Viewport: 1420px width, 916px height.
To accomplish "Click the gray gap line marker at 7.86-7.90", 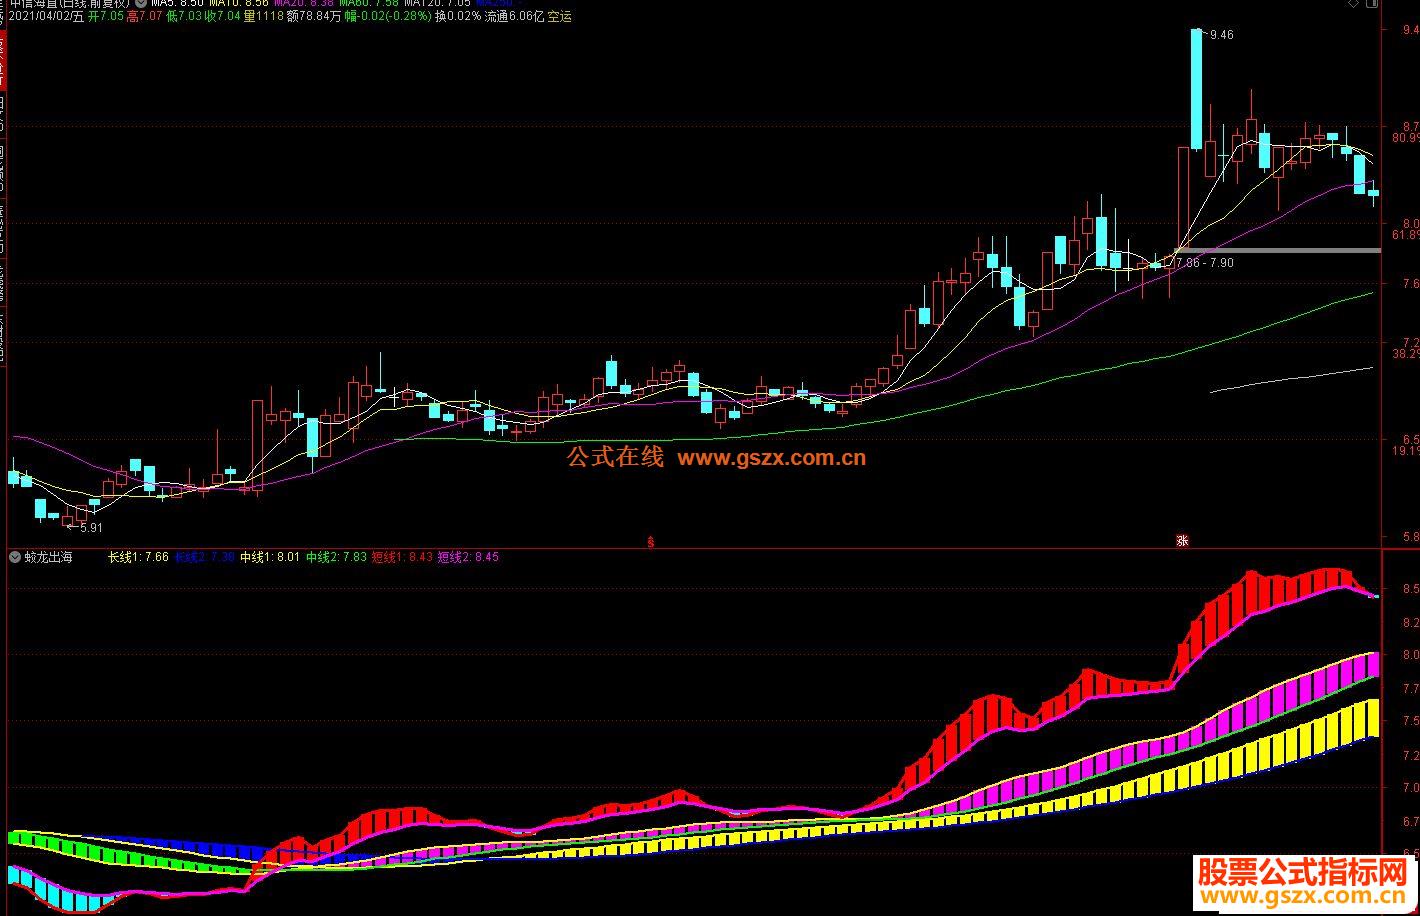I will point(1278,249).
